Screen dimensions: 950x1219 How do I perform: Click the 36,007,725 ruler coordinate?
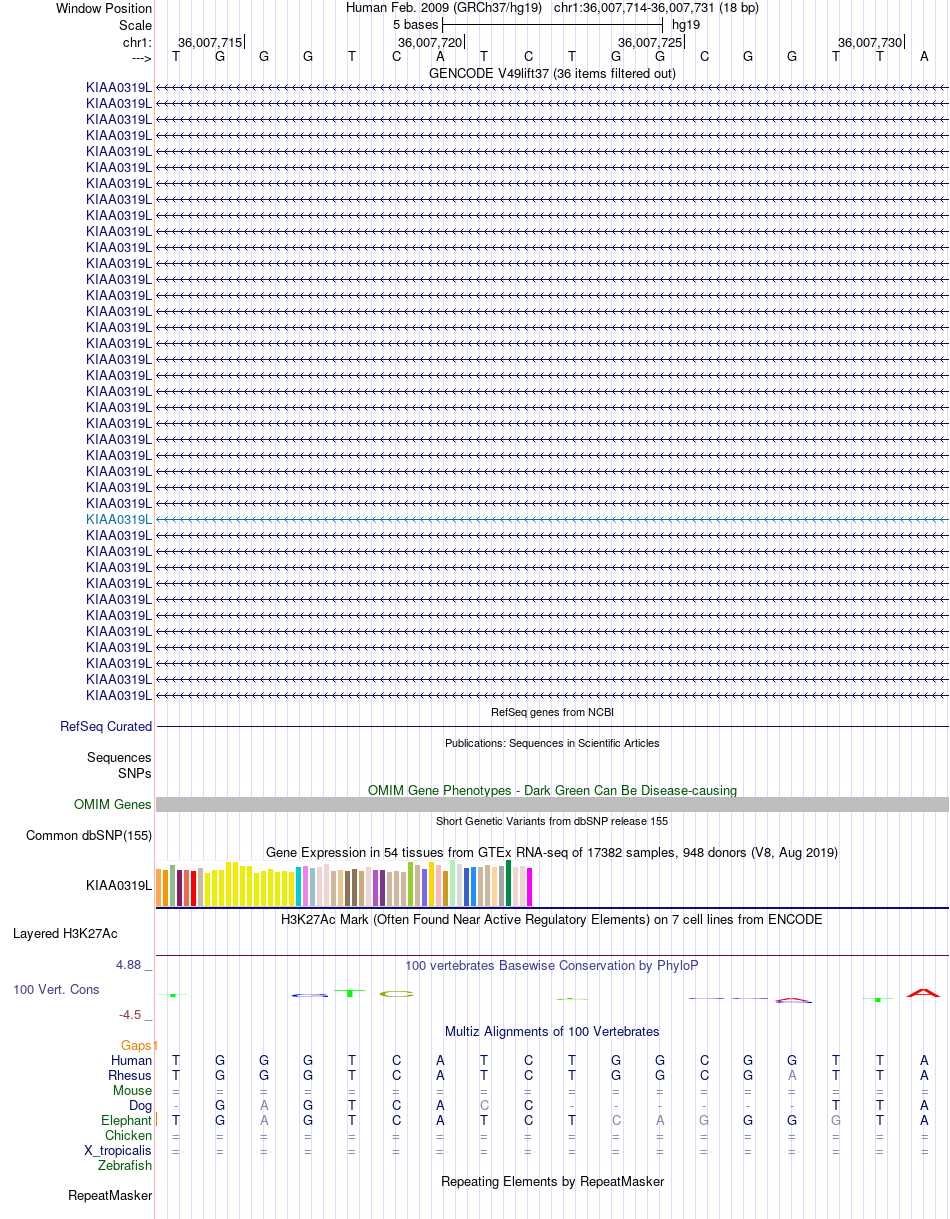tap(650, 43)
